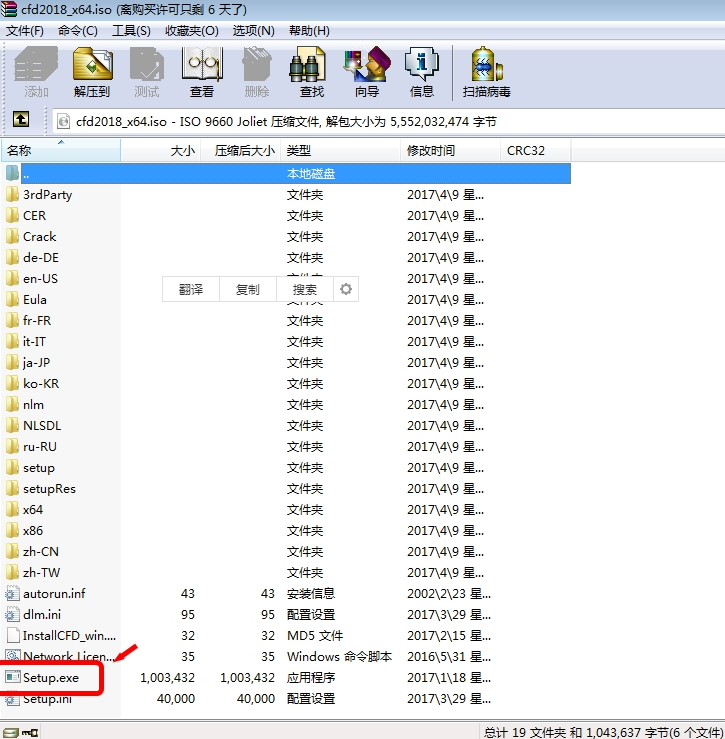Select the CER folder row
The height and width of the screenshot is (739, 725).
tap(286, 215)
